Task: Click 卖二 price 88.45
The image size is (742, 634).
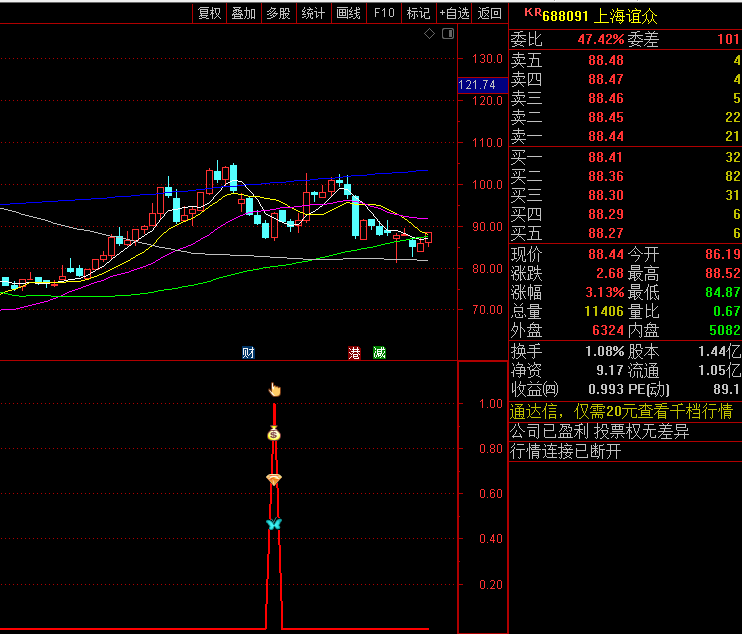Action: pyautogui.click(x=606, y=117)
